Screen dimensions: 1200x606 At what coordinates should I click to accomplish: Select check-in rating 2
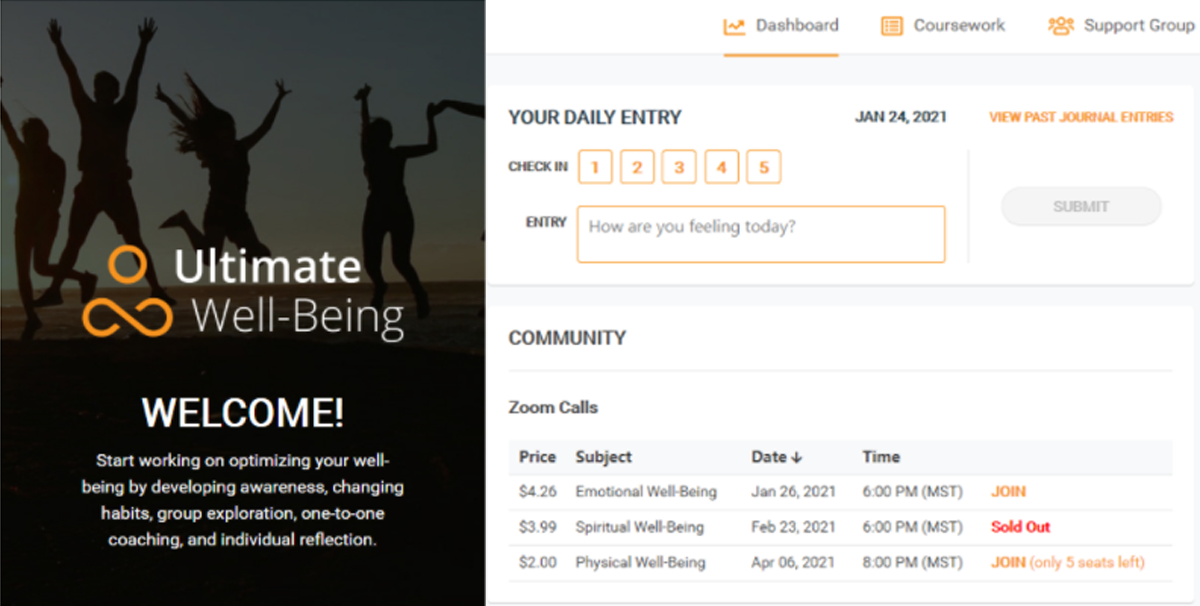pyautogui.click(x=637, y=167)
